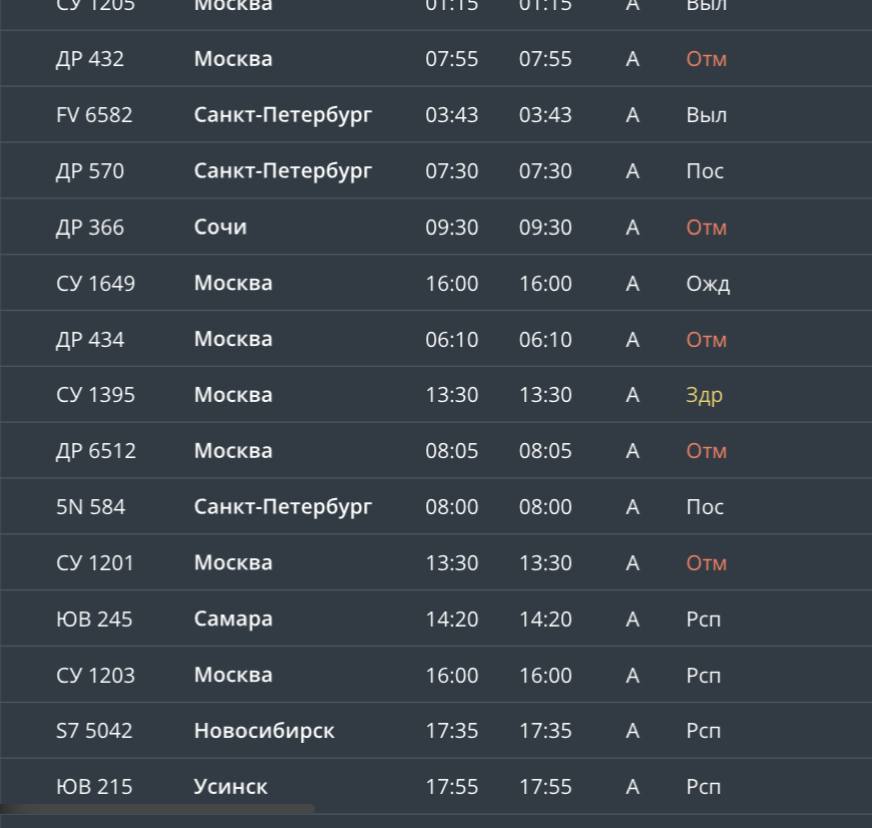Click the horizontal scrollbar at the bottom
This screenshot has width=872, height=828.
click(x=157, y=808)
